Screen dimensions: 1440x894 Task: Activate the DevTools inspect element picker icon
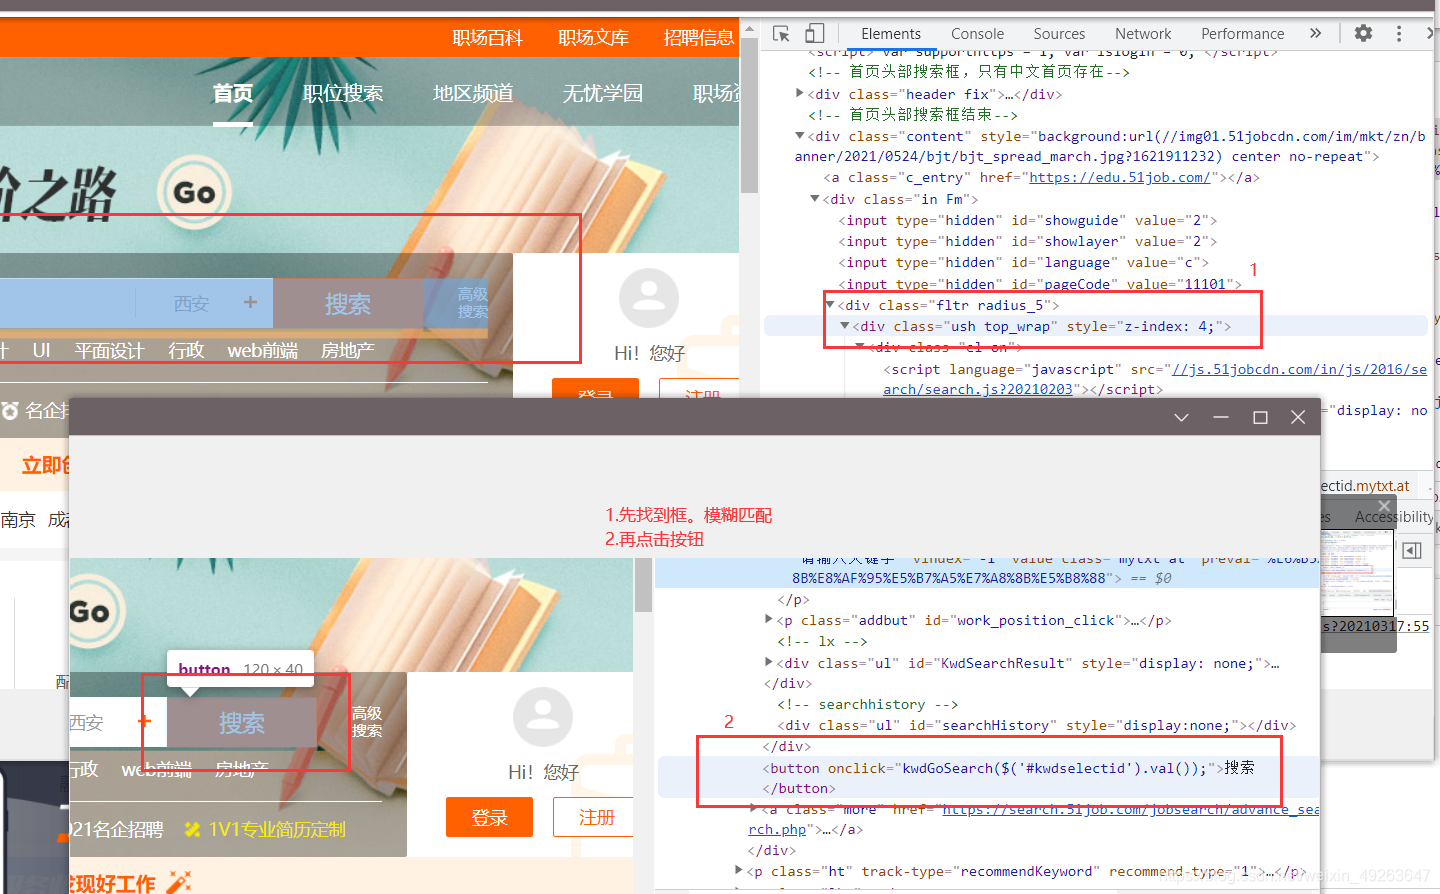tap(782, 33)
